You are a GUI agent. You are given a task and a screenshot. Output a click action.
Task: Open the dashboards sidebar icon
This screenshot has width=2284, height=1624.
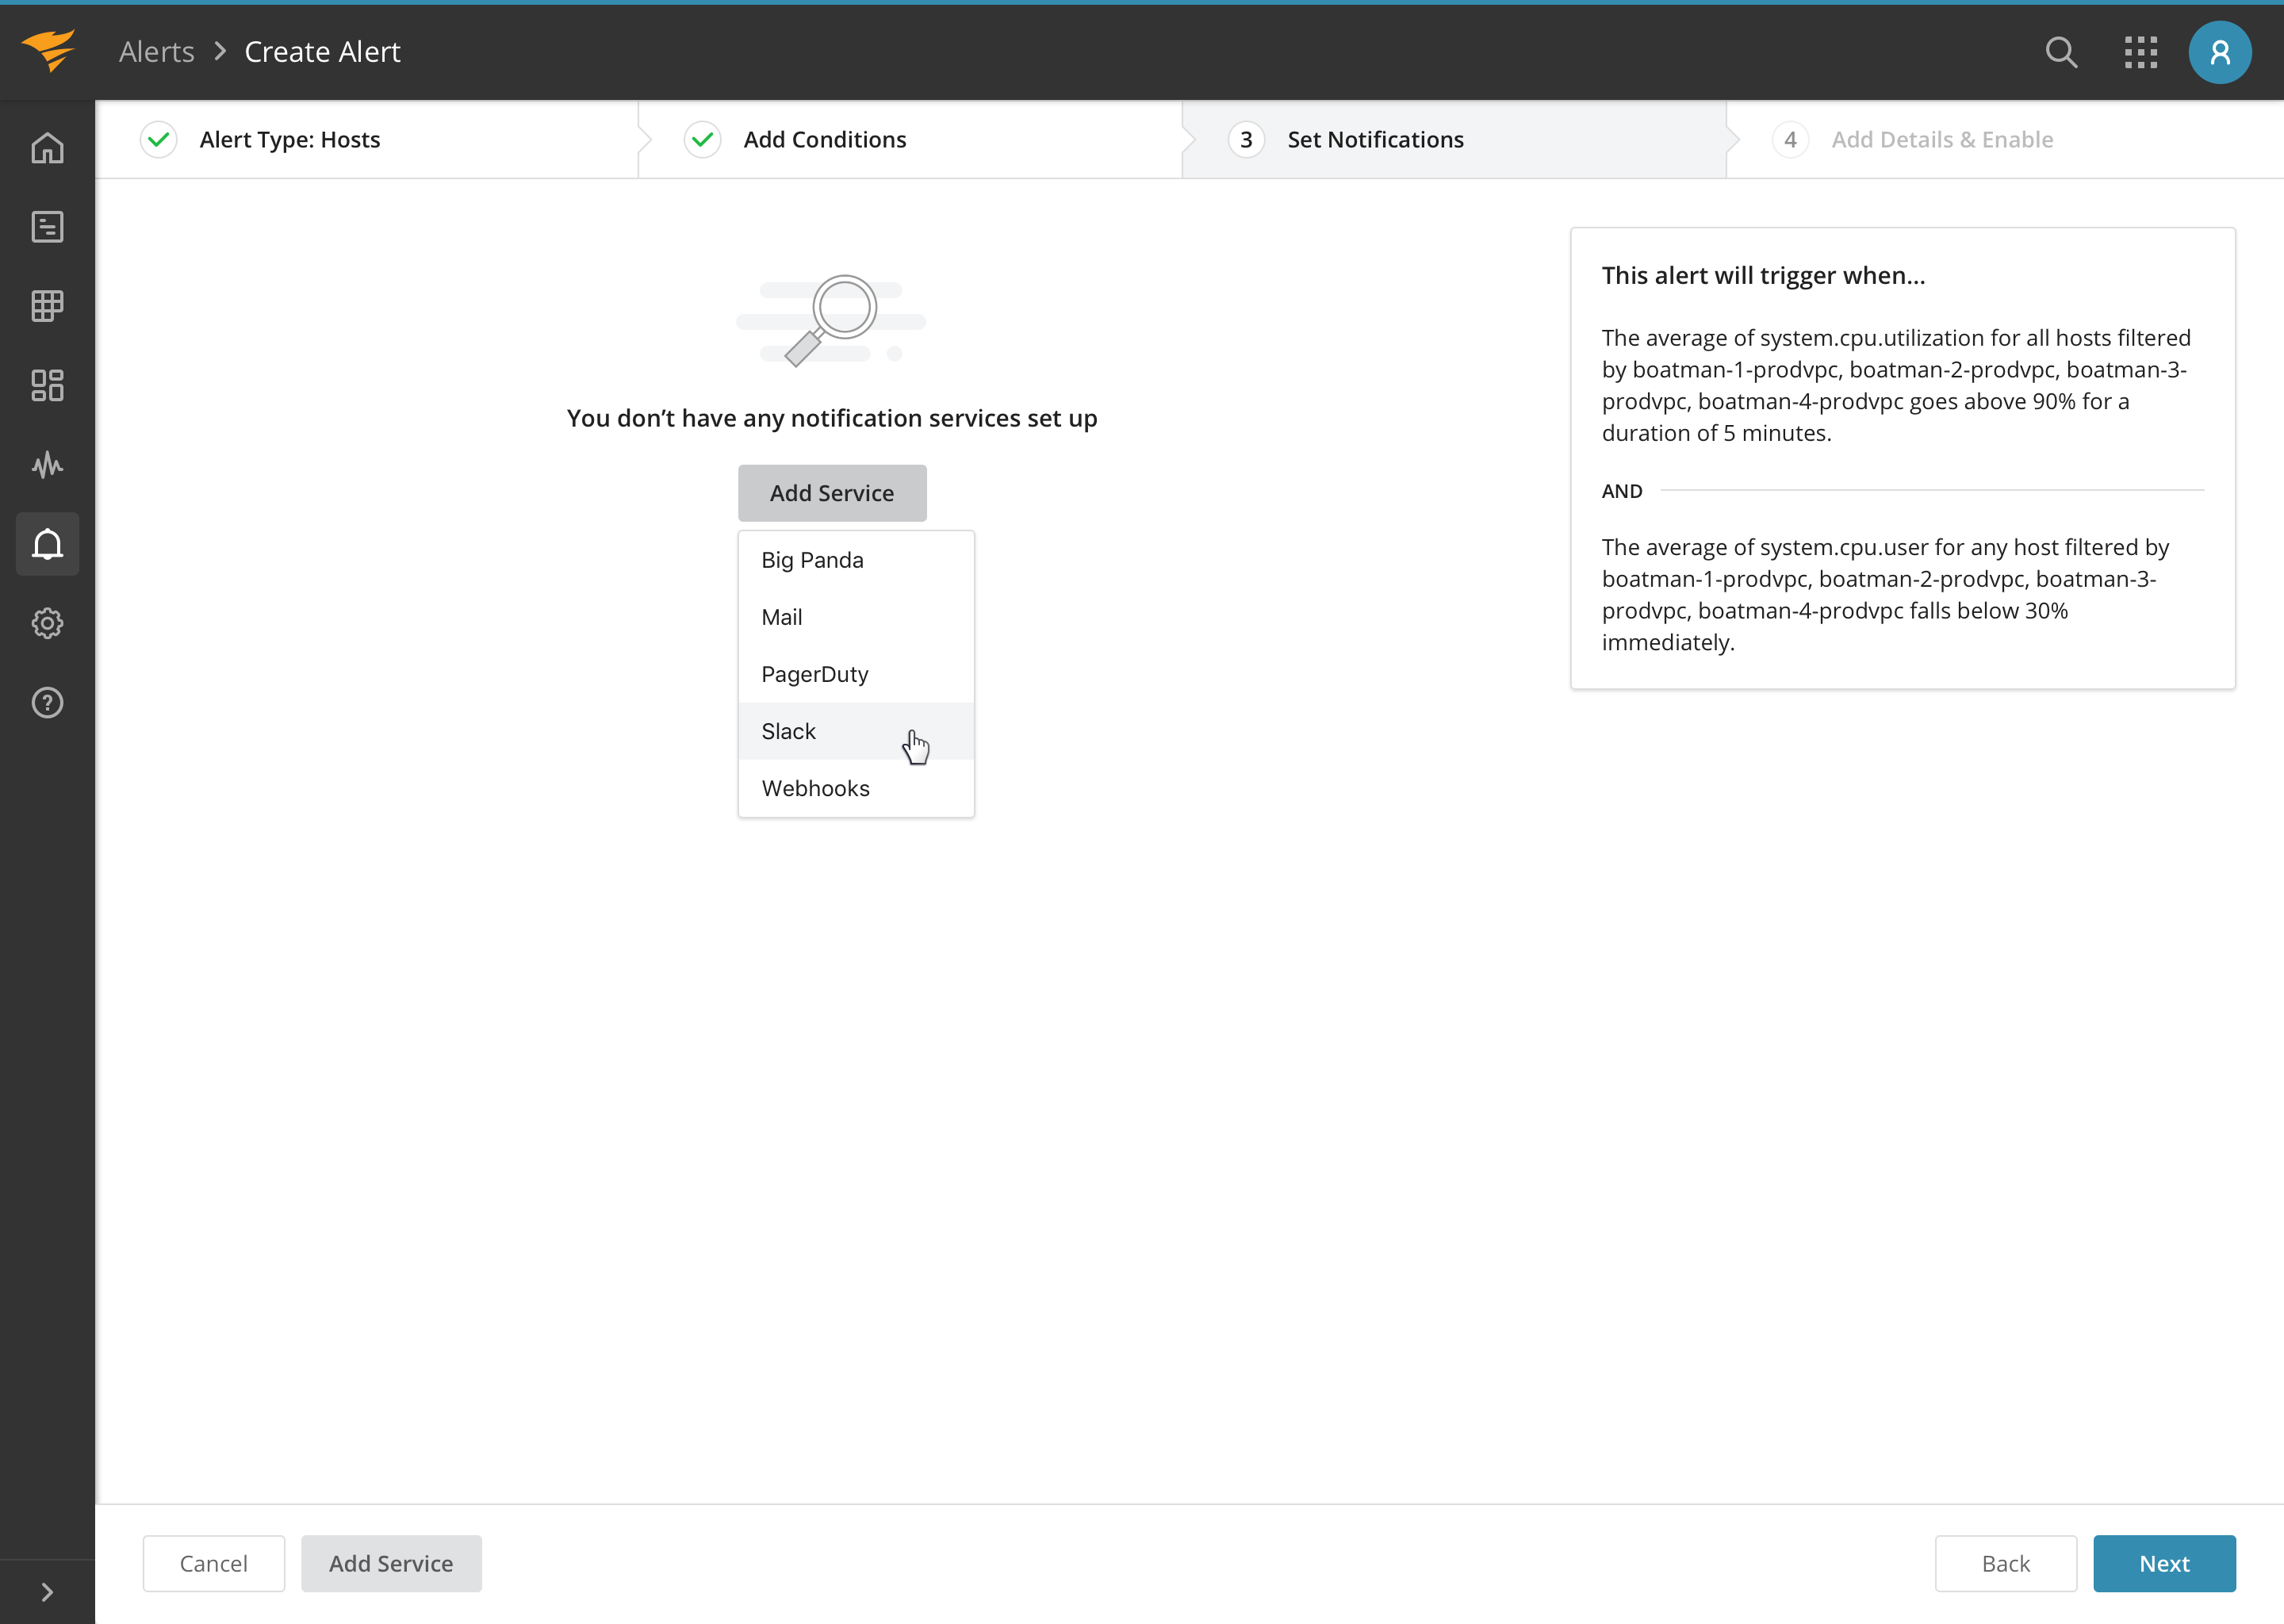point(47,385)
